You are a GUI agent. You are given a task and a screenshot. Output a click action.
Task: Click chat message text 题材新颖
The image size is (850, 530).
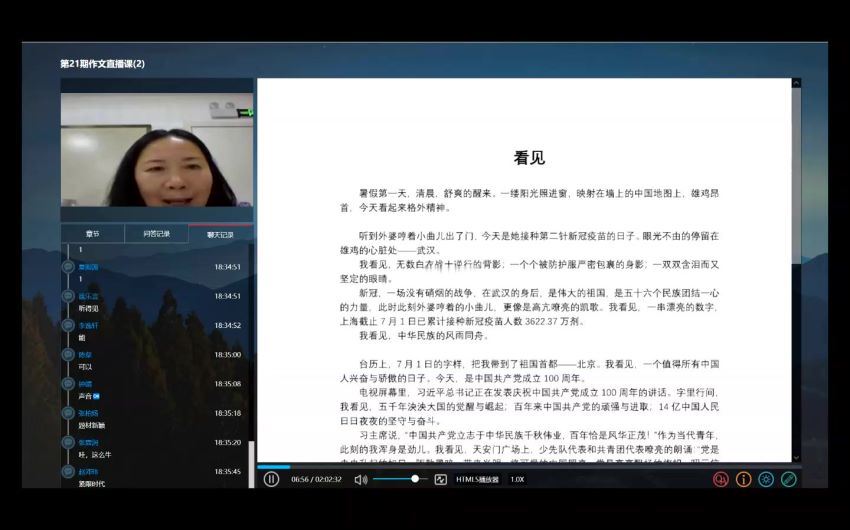(x=92, y=425)
